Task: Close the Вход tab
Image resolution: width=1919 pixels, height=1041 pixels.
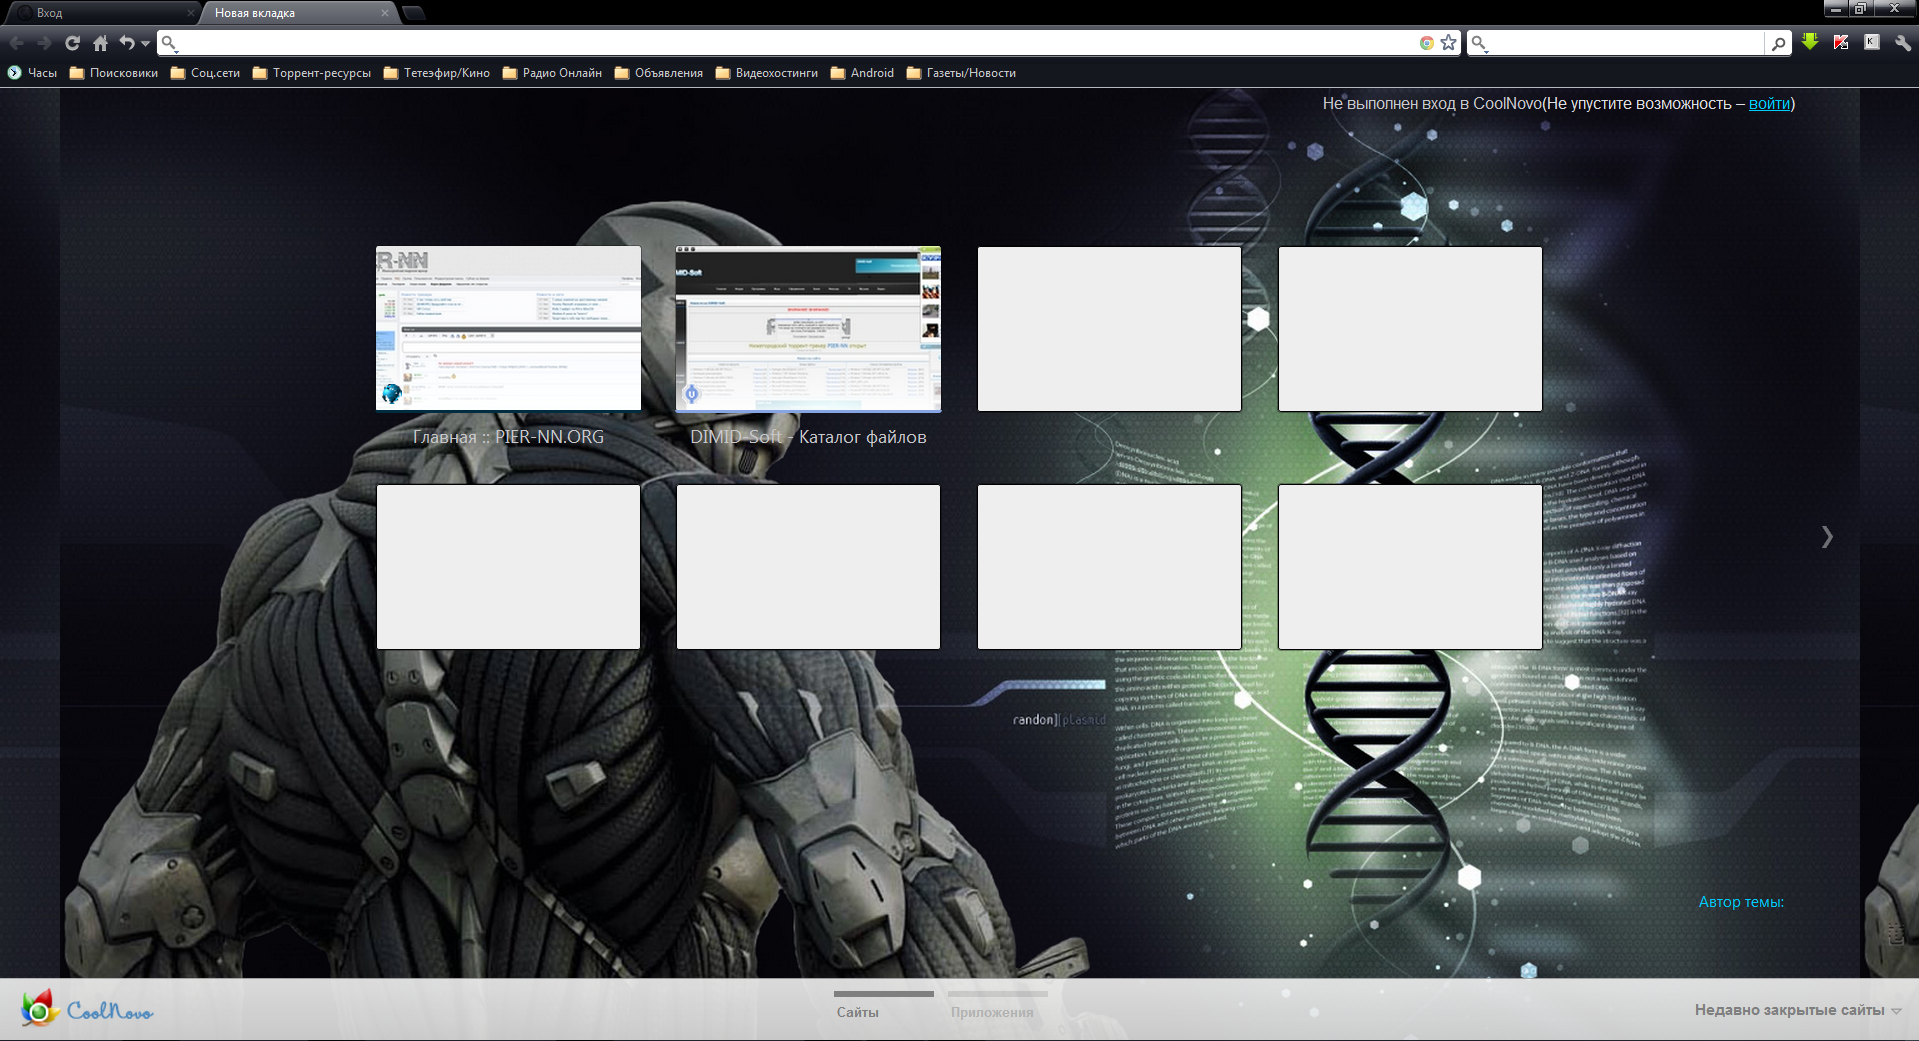Action: coord(190,13)
